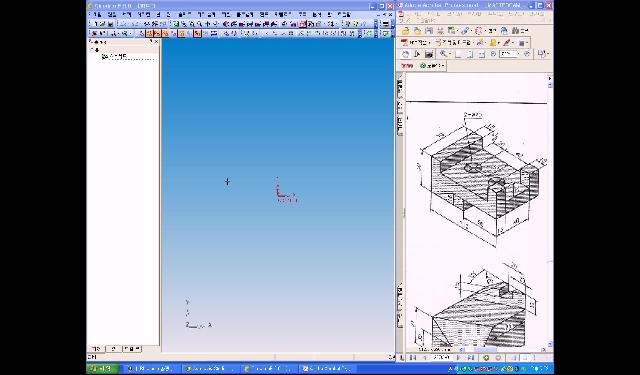Go to next page in Acrobat
Viewport: 640px width, 375px height.
pos(458,357)
